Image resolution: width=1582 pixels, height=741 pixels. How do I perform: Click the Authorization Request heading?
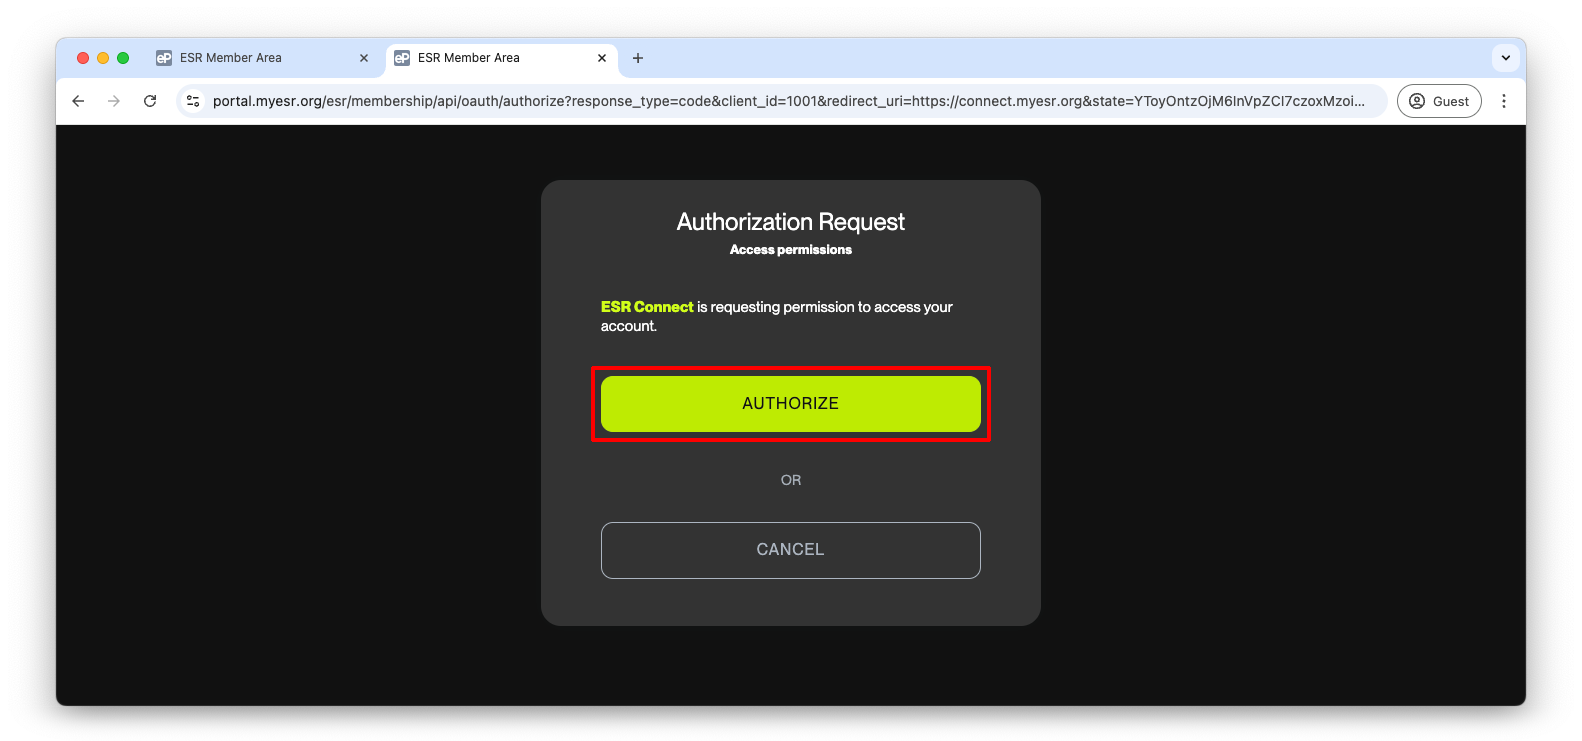[790, 222]
